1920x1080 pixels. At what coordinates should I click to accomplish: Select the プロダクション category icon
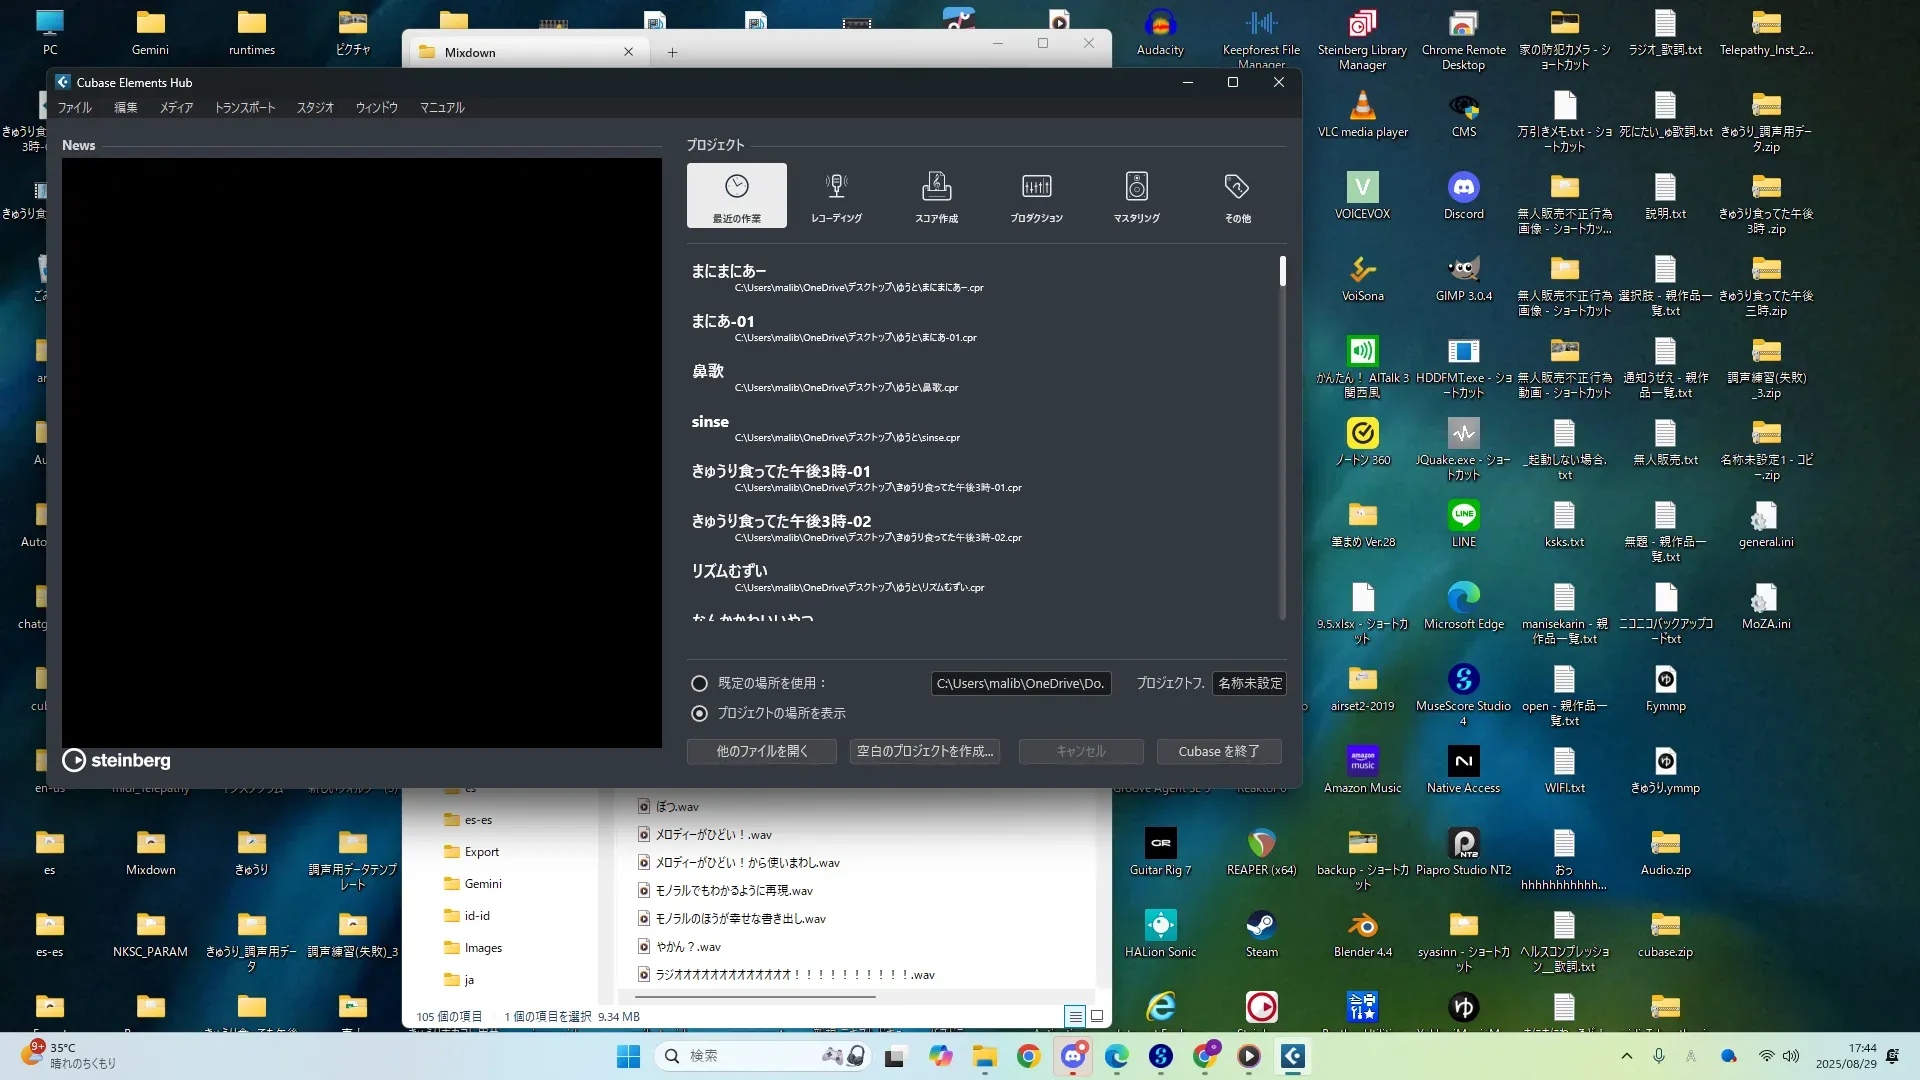(1036, 195)
